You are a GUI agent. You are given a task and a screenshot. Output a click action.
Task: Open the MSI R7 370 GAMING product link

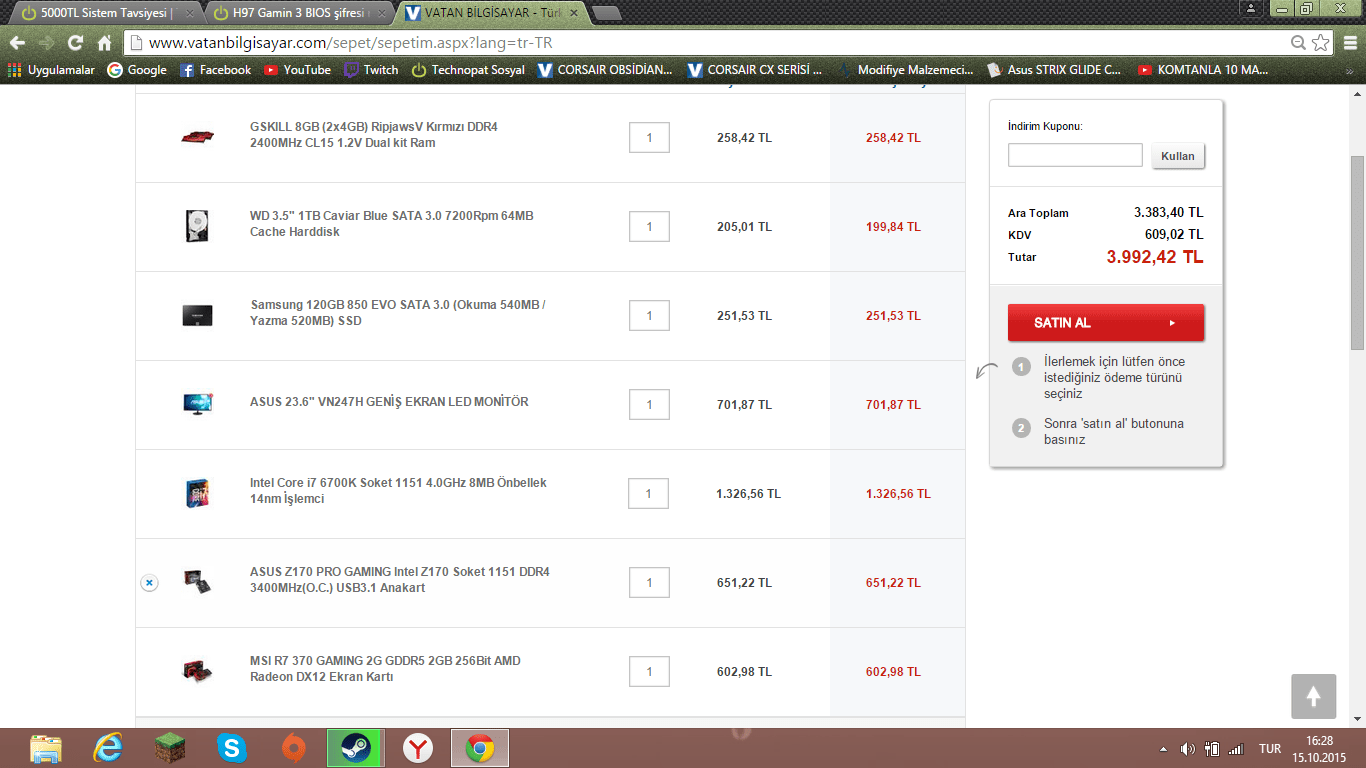385,669
